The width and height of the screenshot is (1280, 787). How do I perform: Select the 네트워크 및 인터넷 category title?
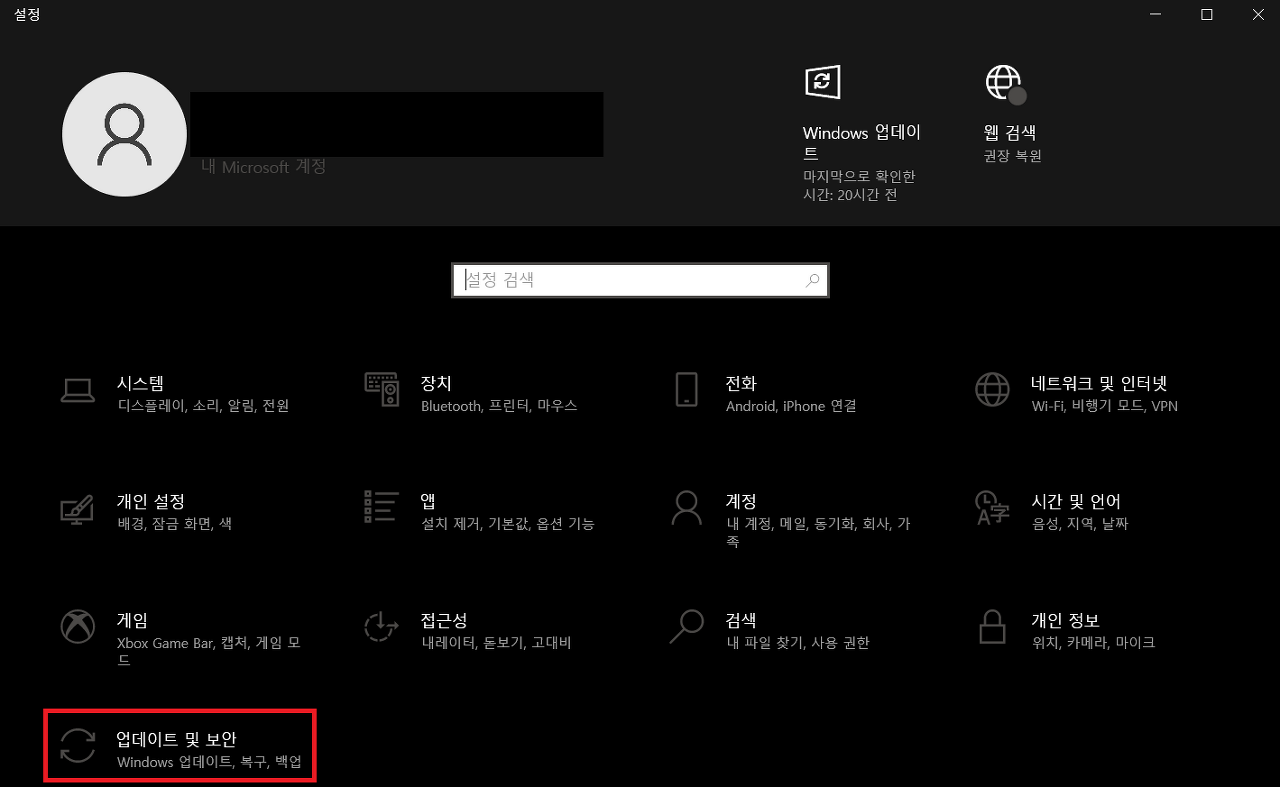(x=1099, y=383)
